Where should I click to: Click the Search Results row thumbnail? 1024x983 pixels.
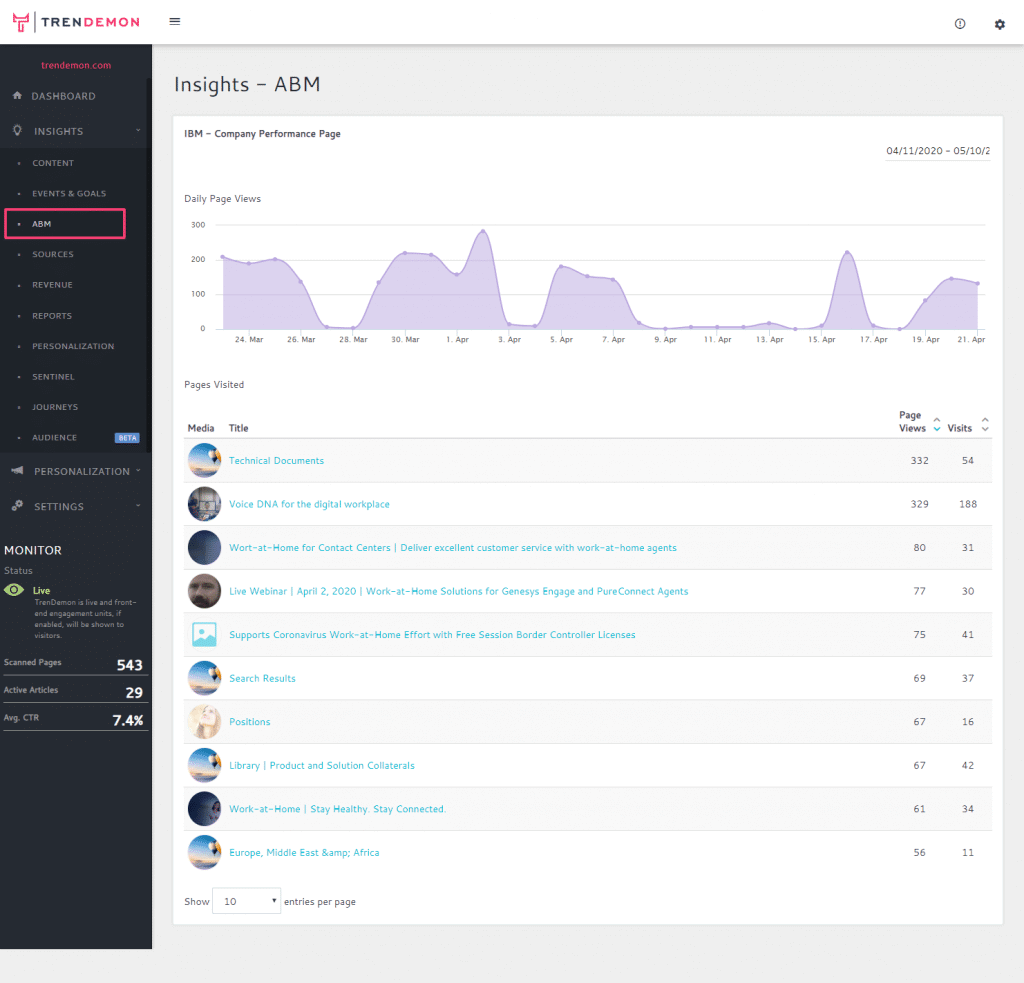(x=204, y=678)
